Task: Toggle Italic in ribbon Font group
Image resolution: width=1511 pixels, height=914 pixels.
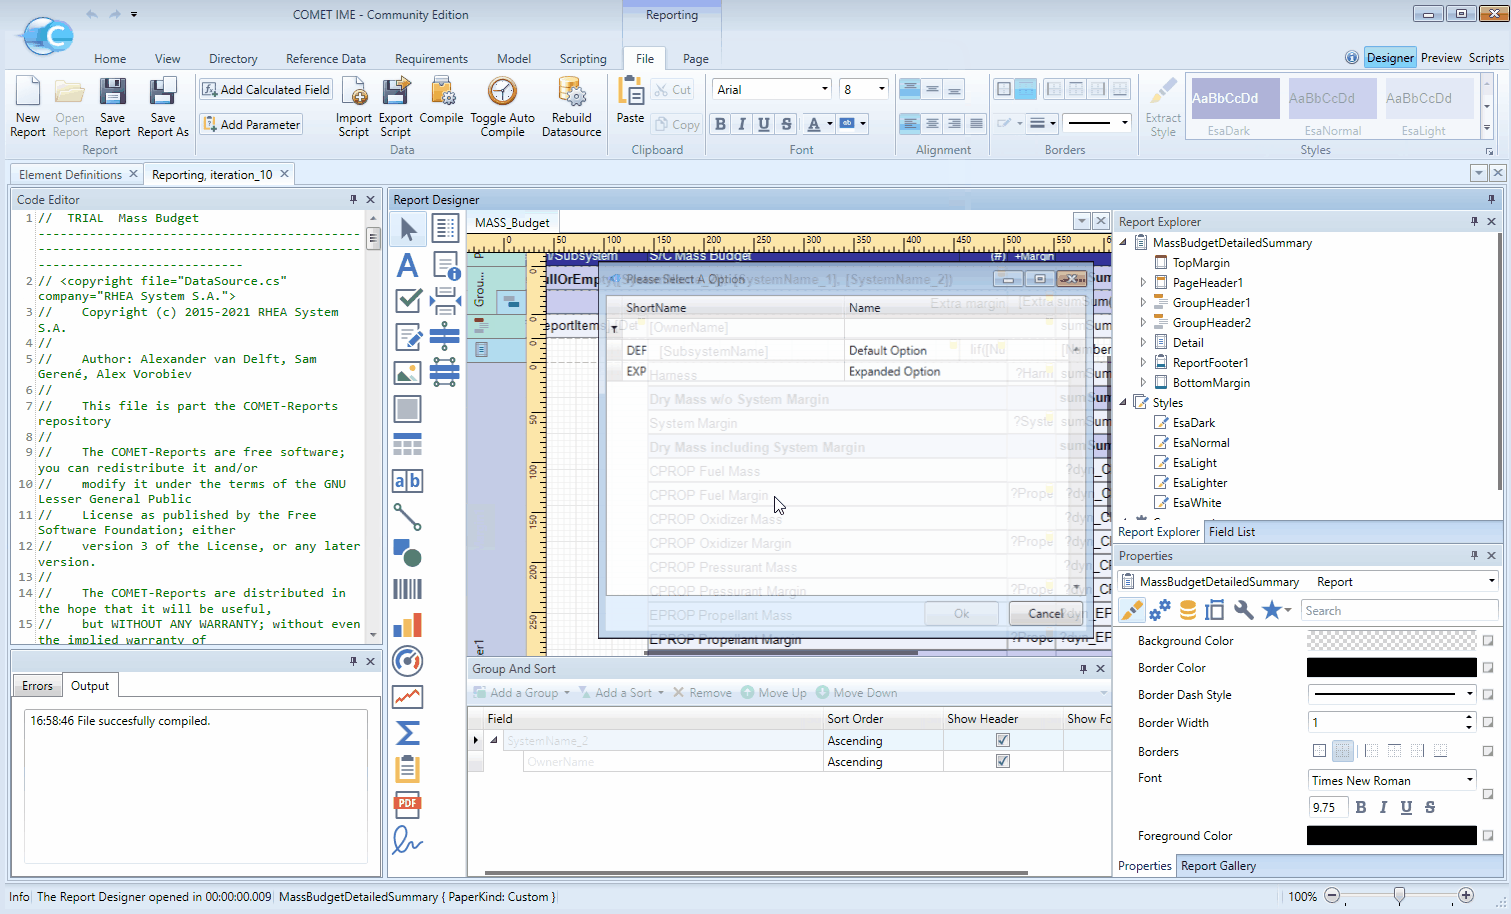Action: click(742, 124)
